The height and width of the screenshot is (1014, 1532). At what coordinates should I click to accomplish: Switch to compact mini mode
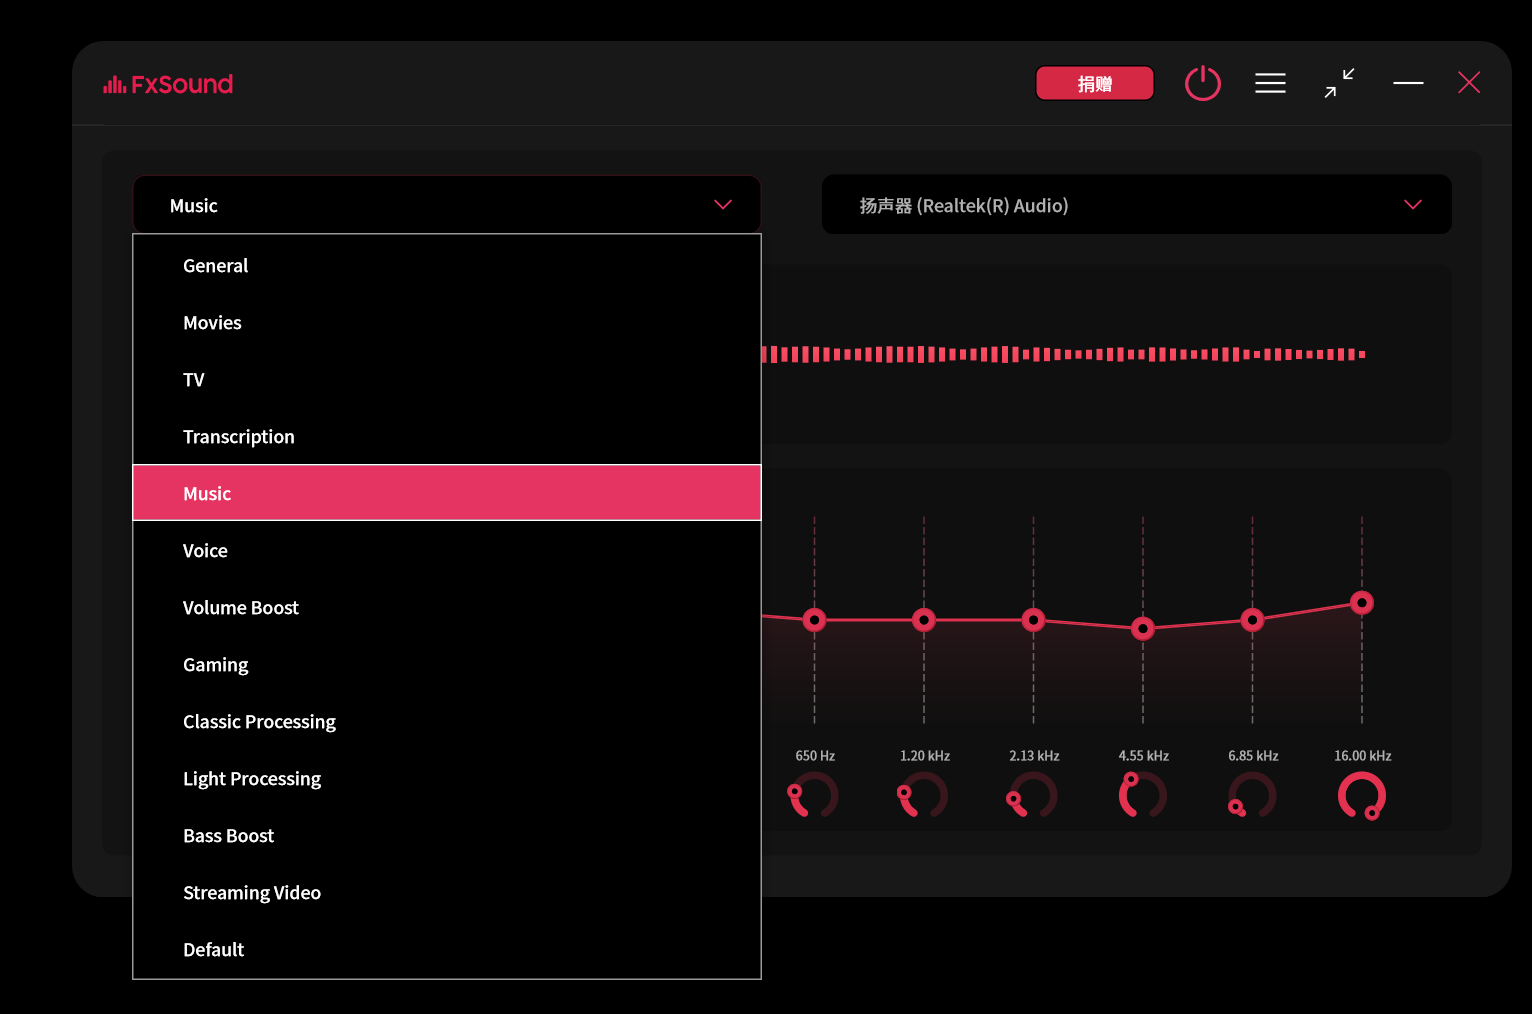pos(1339,83)
